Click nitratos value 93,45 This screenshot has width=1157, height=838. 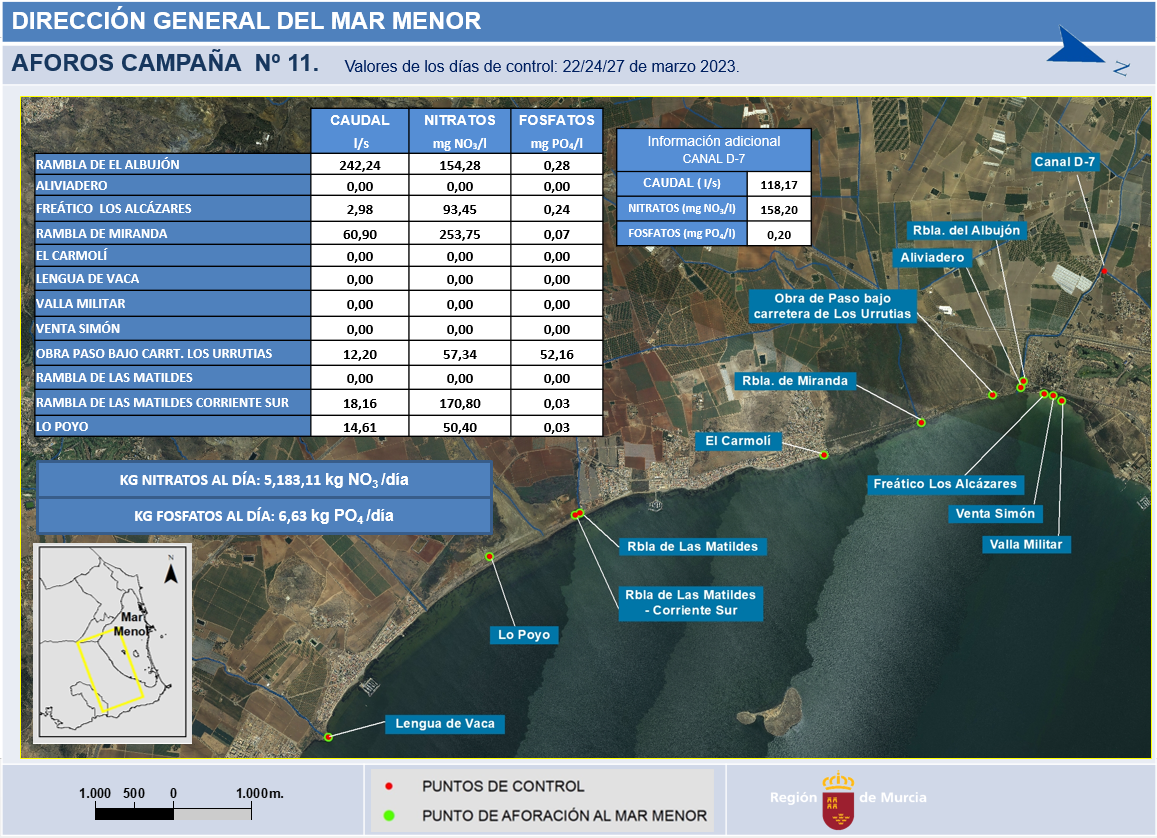[x=460, y=210]
